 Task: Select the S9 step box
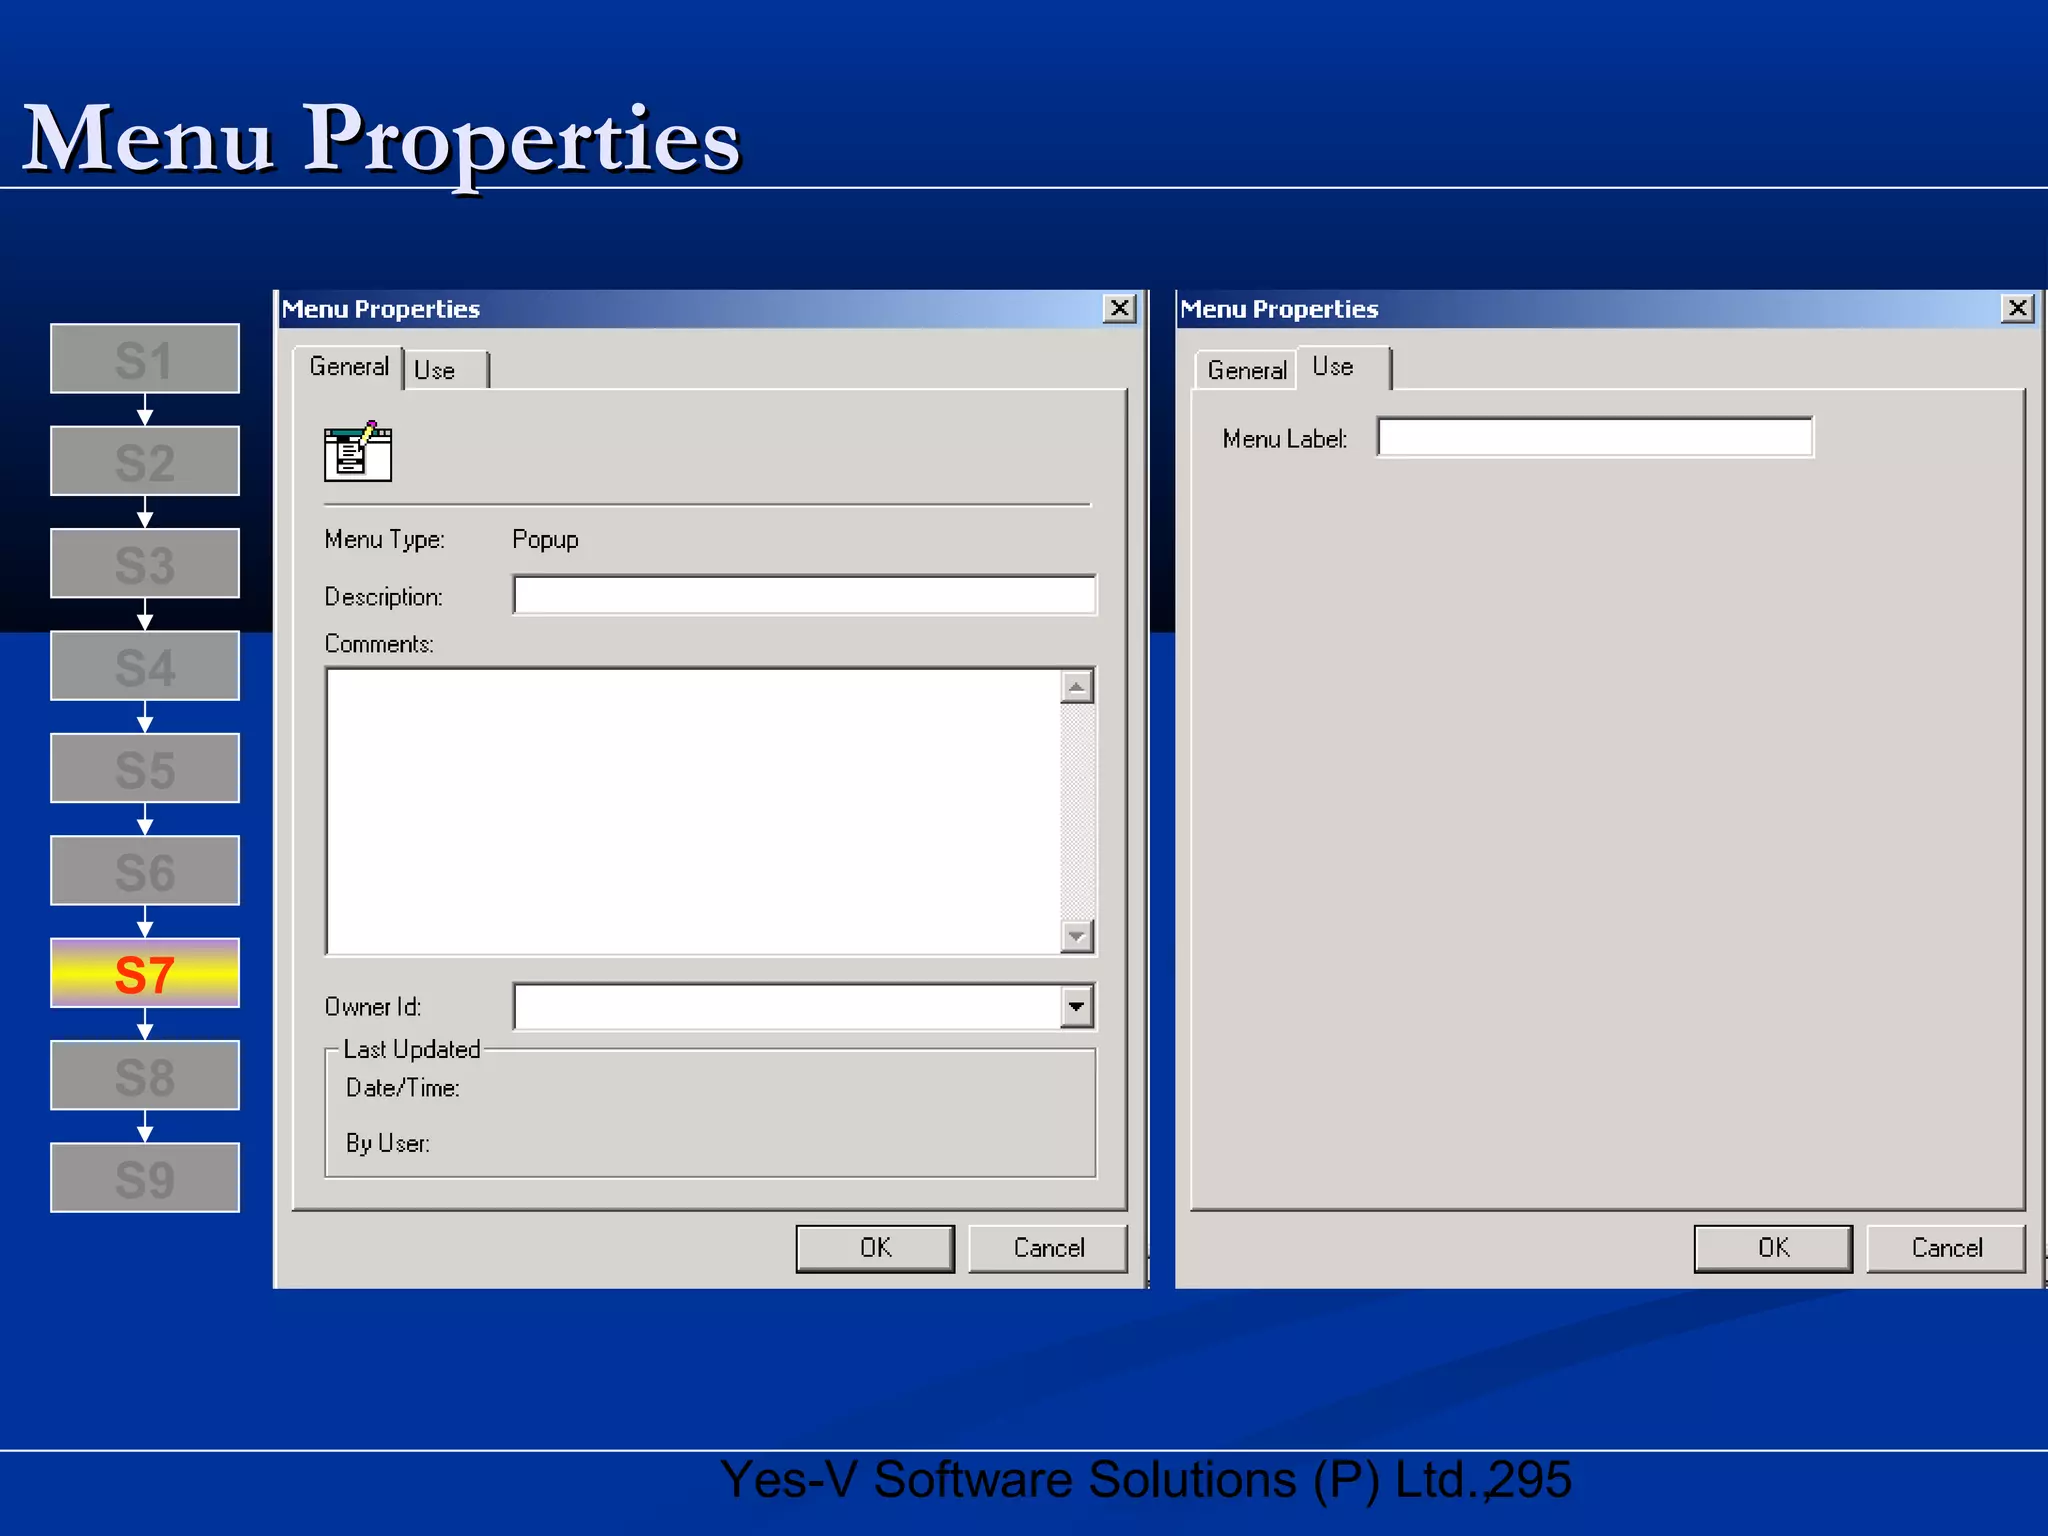point(145,1178)
